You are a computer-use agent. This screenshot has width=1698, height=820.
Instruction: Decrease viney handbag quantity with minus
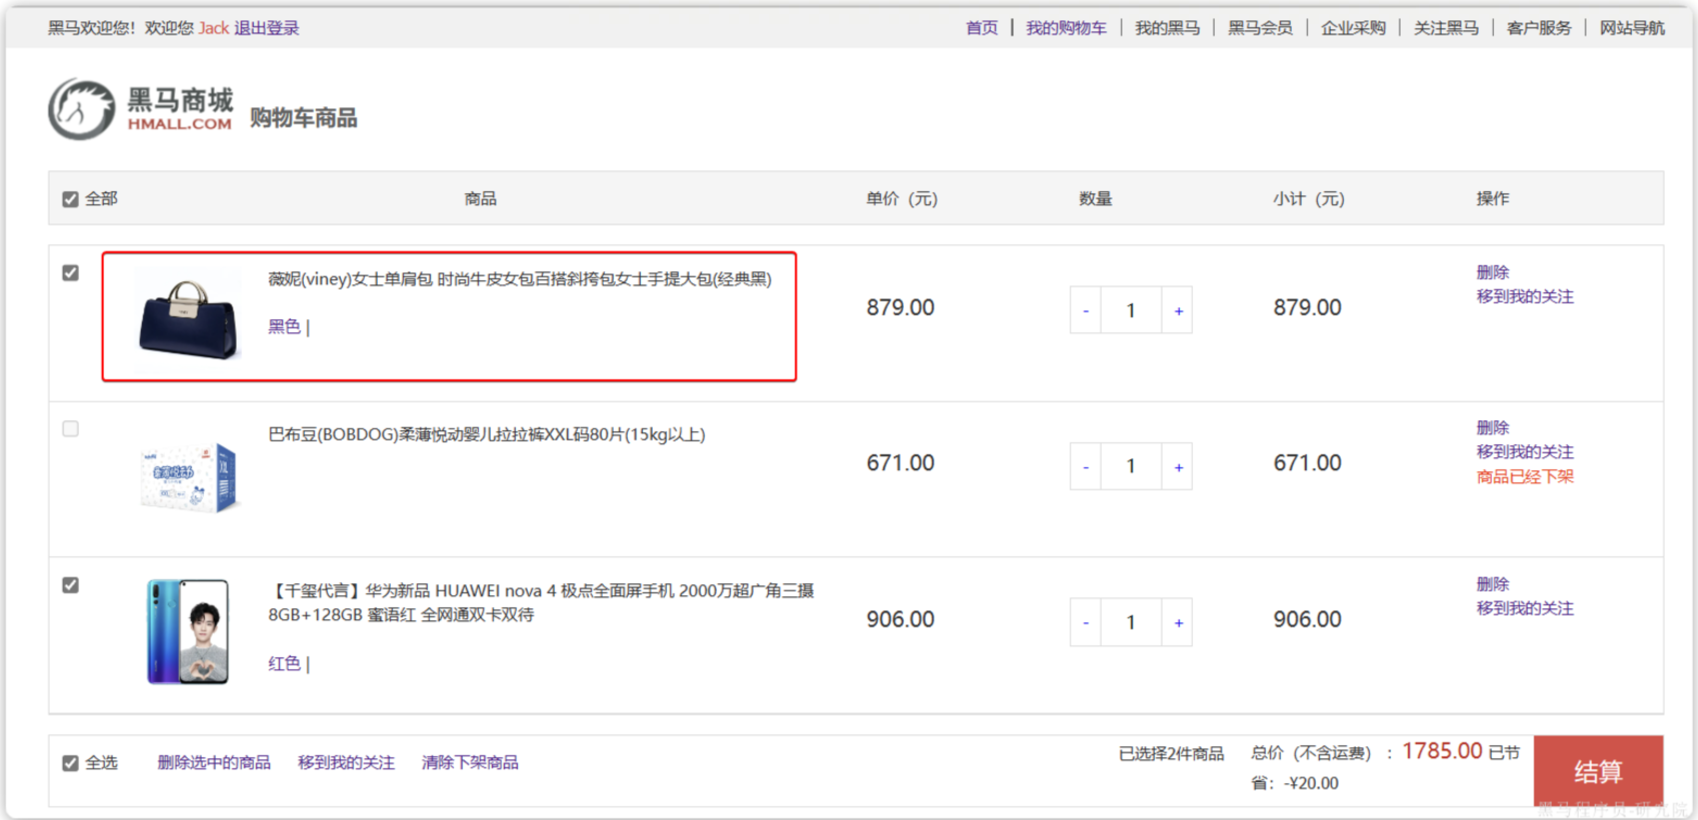[x=1085, y=311]
